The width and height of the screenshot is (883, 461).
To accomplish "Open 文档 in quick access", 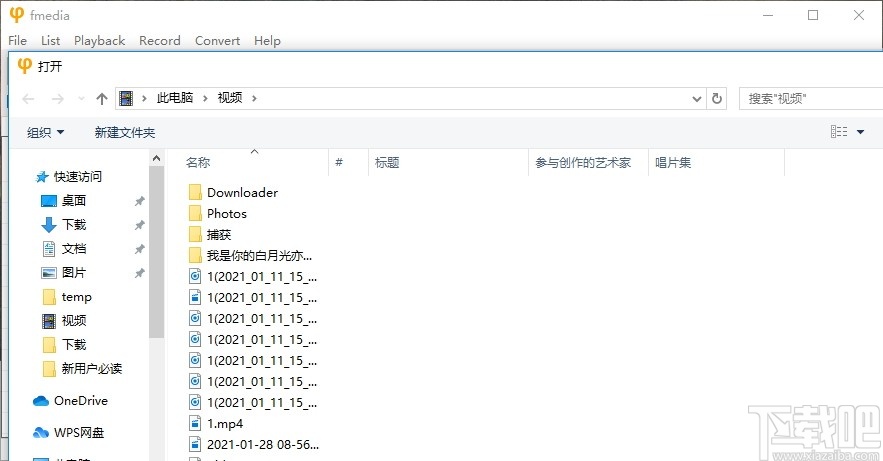I will point(74,249).
